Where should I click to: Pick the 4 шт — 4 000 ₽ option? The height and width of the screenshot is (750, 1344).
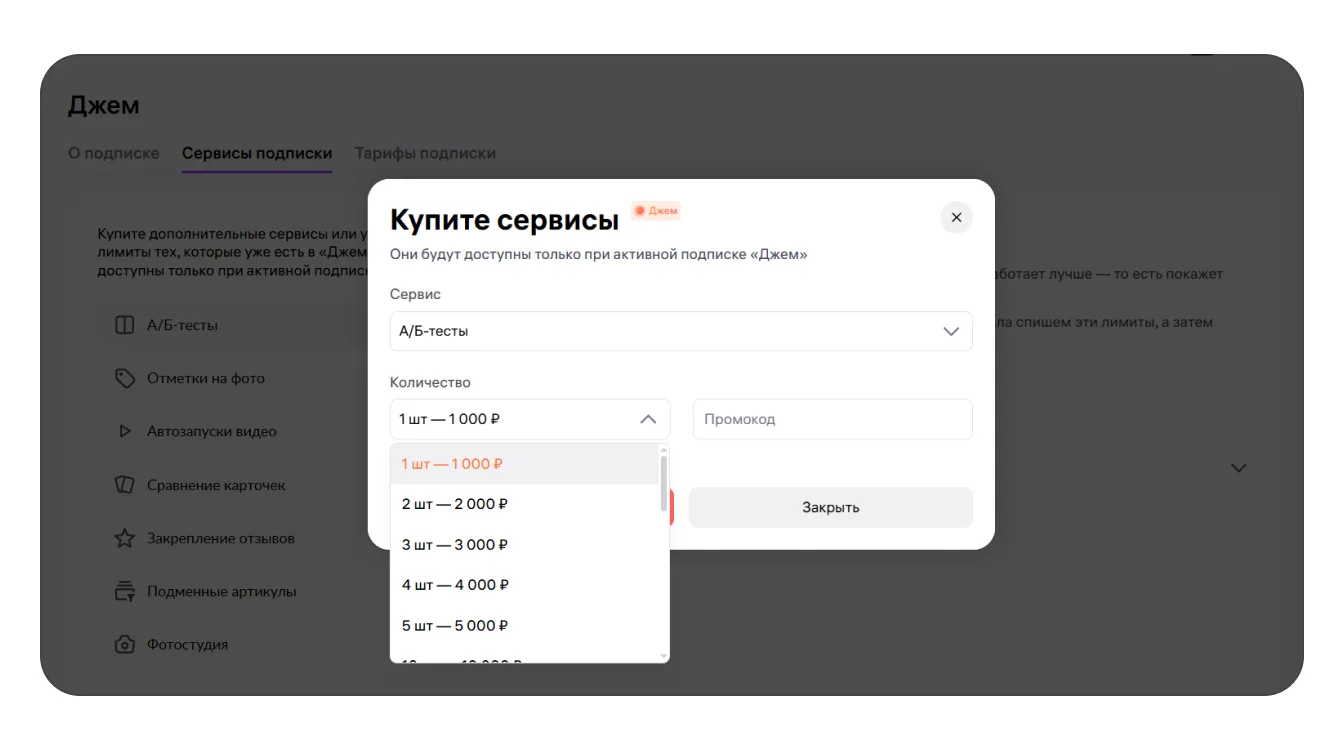pyautogui.click(x=455, y=585)
